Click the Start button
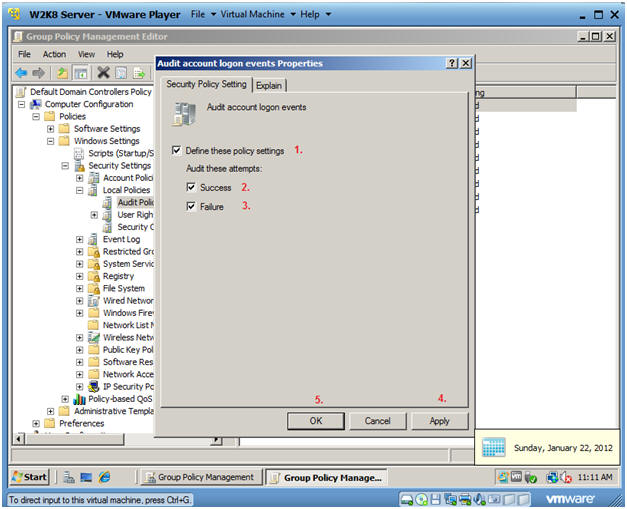This screenshot has width=627, height=509. click(30, 477)
